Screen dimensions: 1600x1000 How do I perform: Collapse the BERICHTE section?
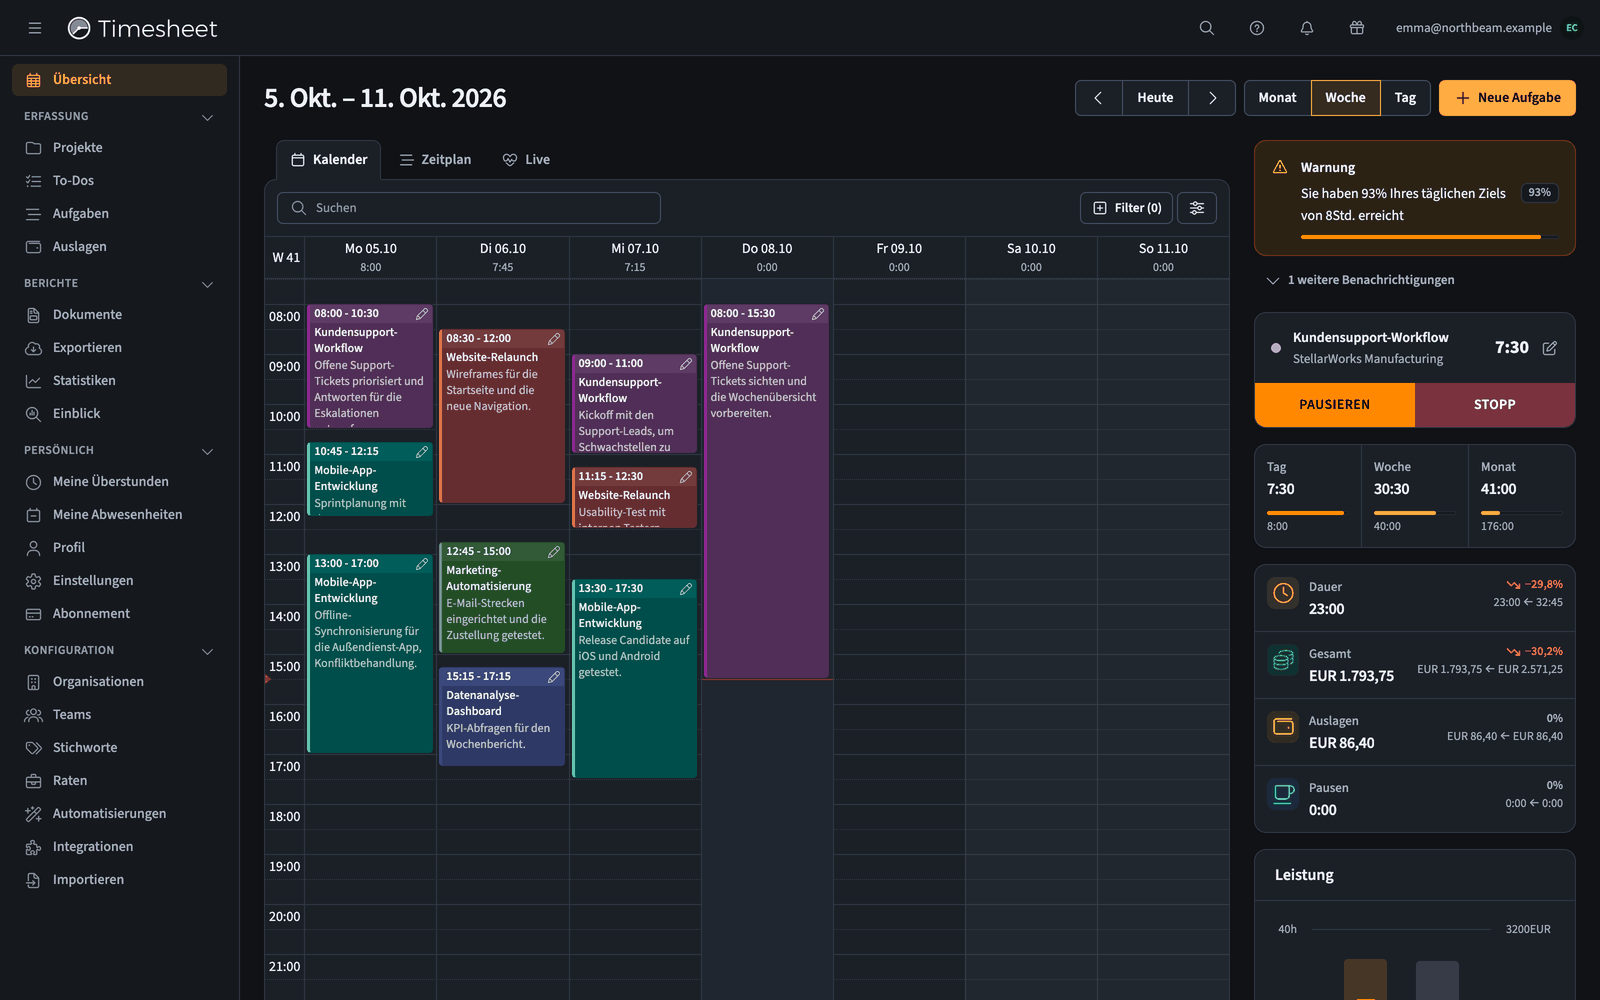click(x=207, y=284)
